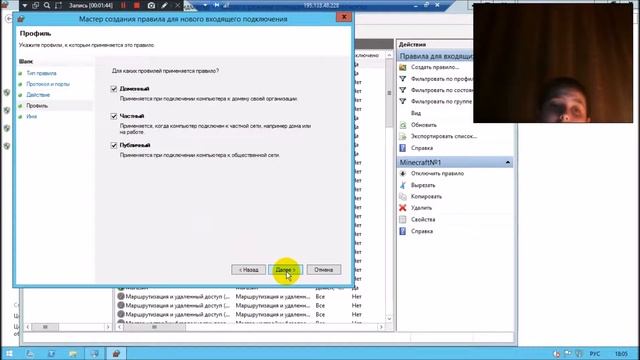Toggle the Частный profile checkbox
Screen dimensions: 640x360
coord(114,116)
